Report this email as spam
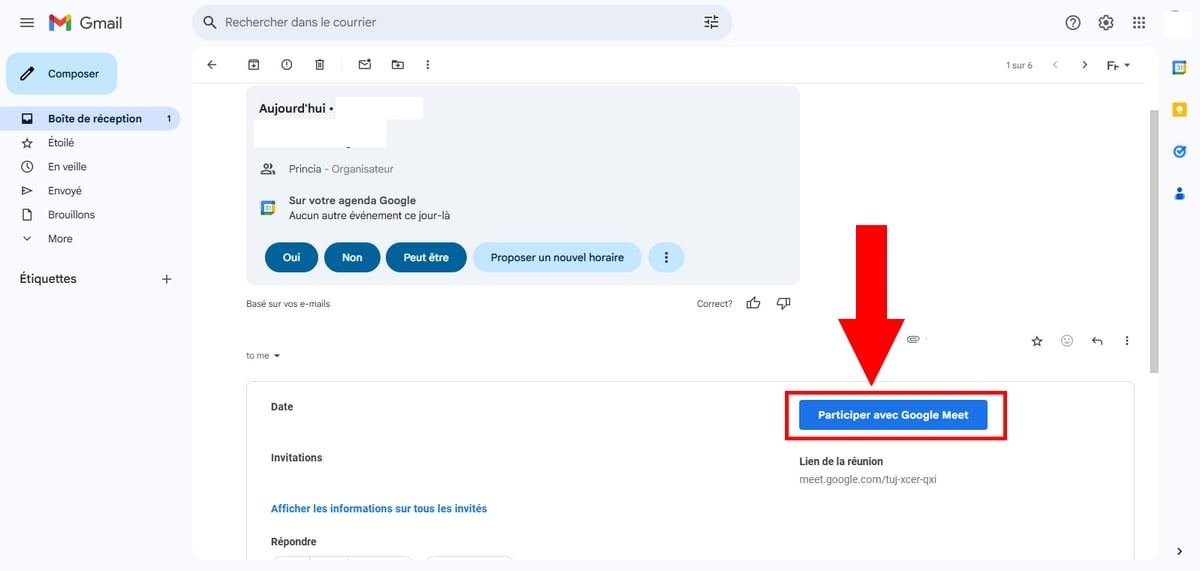Screen dimensions: 1200x571 point(287,65)
